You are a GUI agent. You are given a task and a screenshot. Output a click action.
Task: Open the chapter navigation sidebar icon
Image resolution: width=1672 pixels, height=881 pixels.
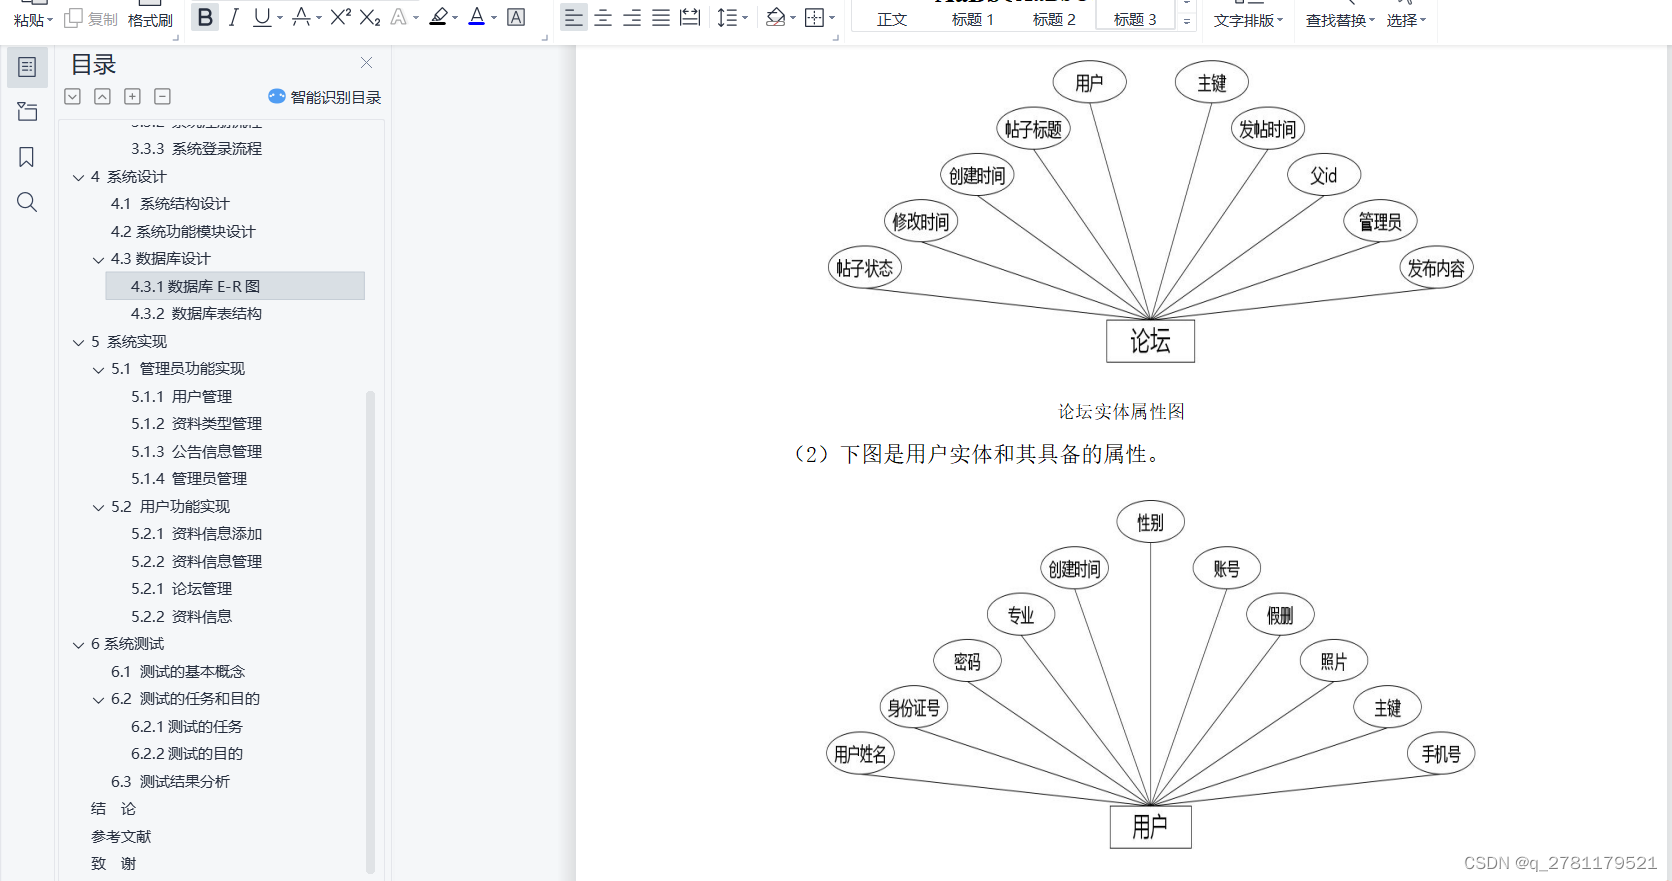tap(27, 112)
